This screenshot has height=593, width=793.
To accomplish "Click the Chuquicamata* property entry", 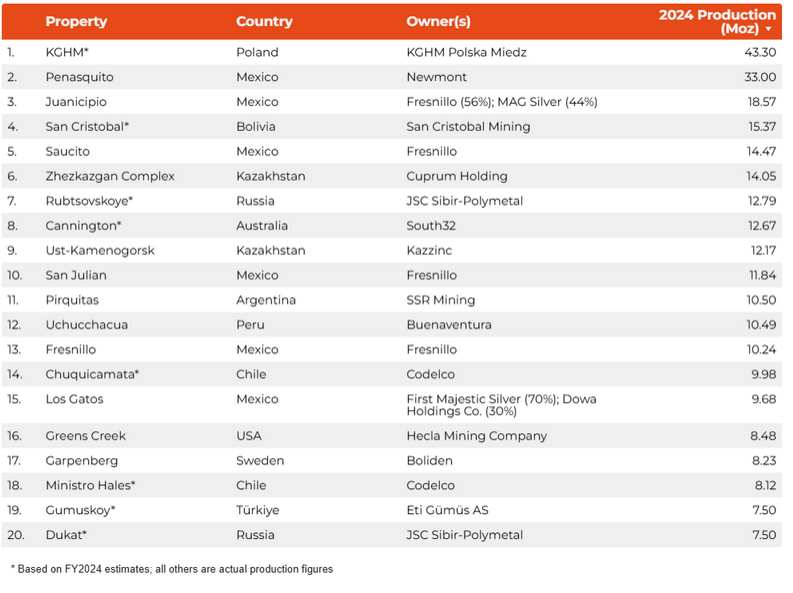I will (92, 375).
